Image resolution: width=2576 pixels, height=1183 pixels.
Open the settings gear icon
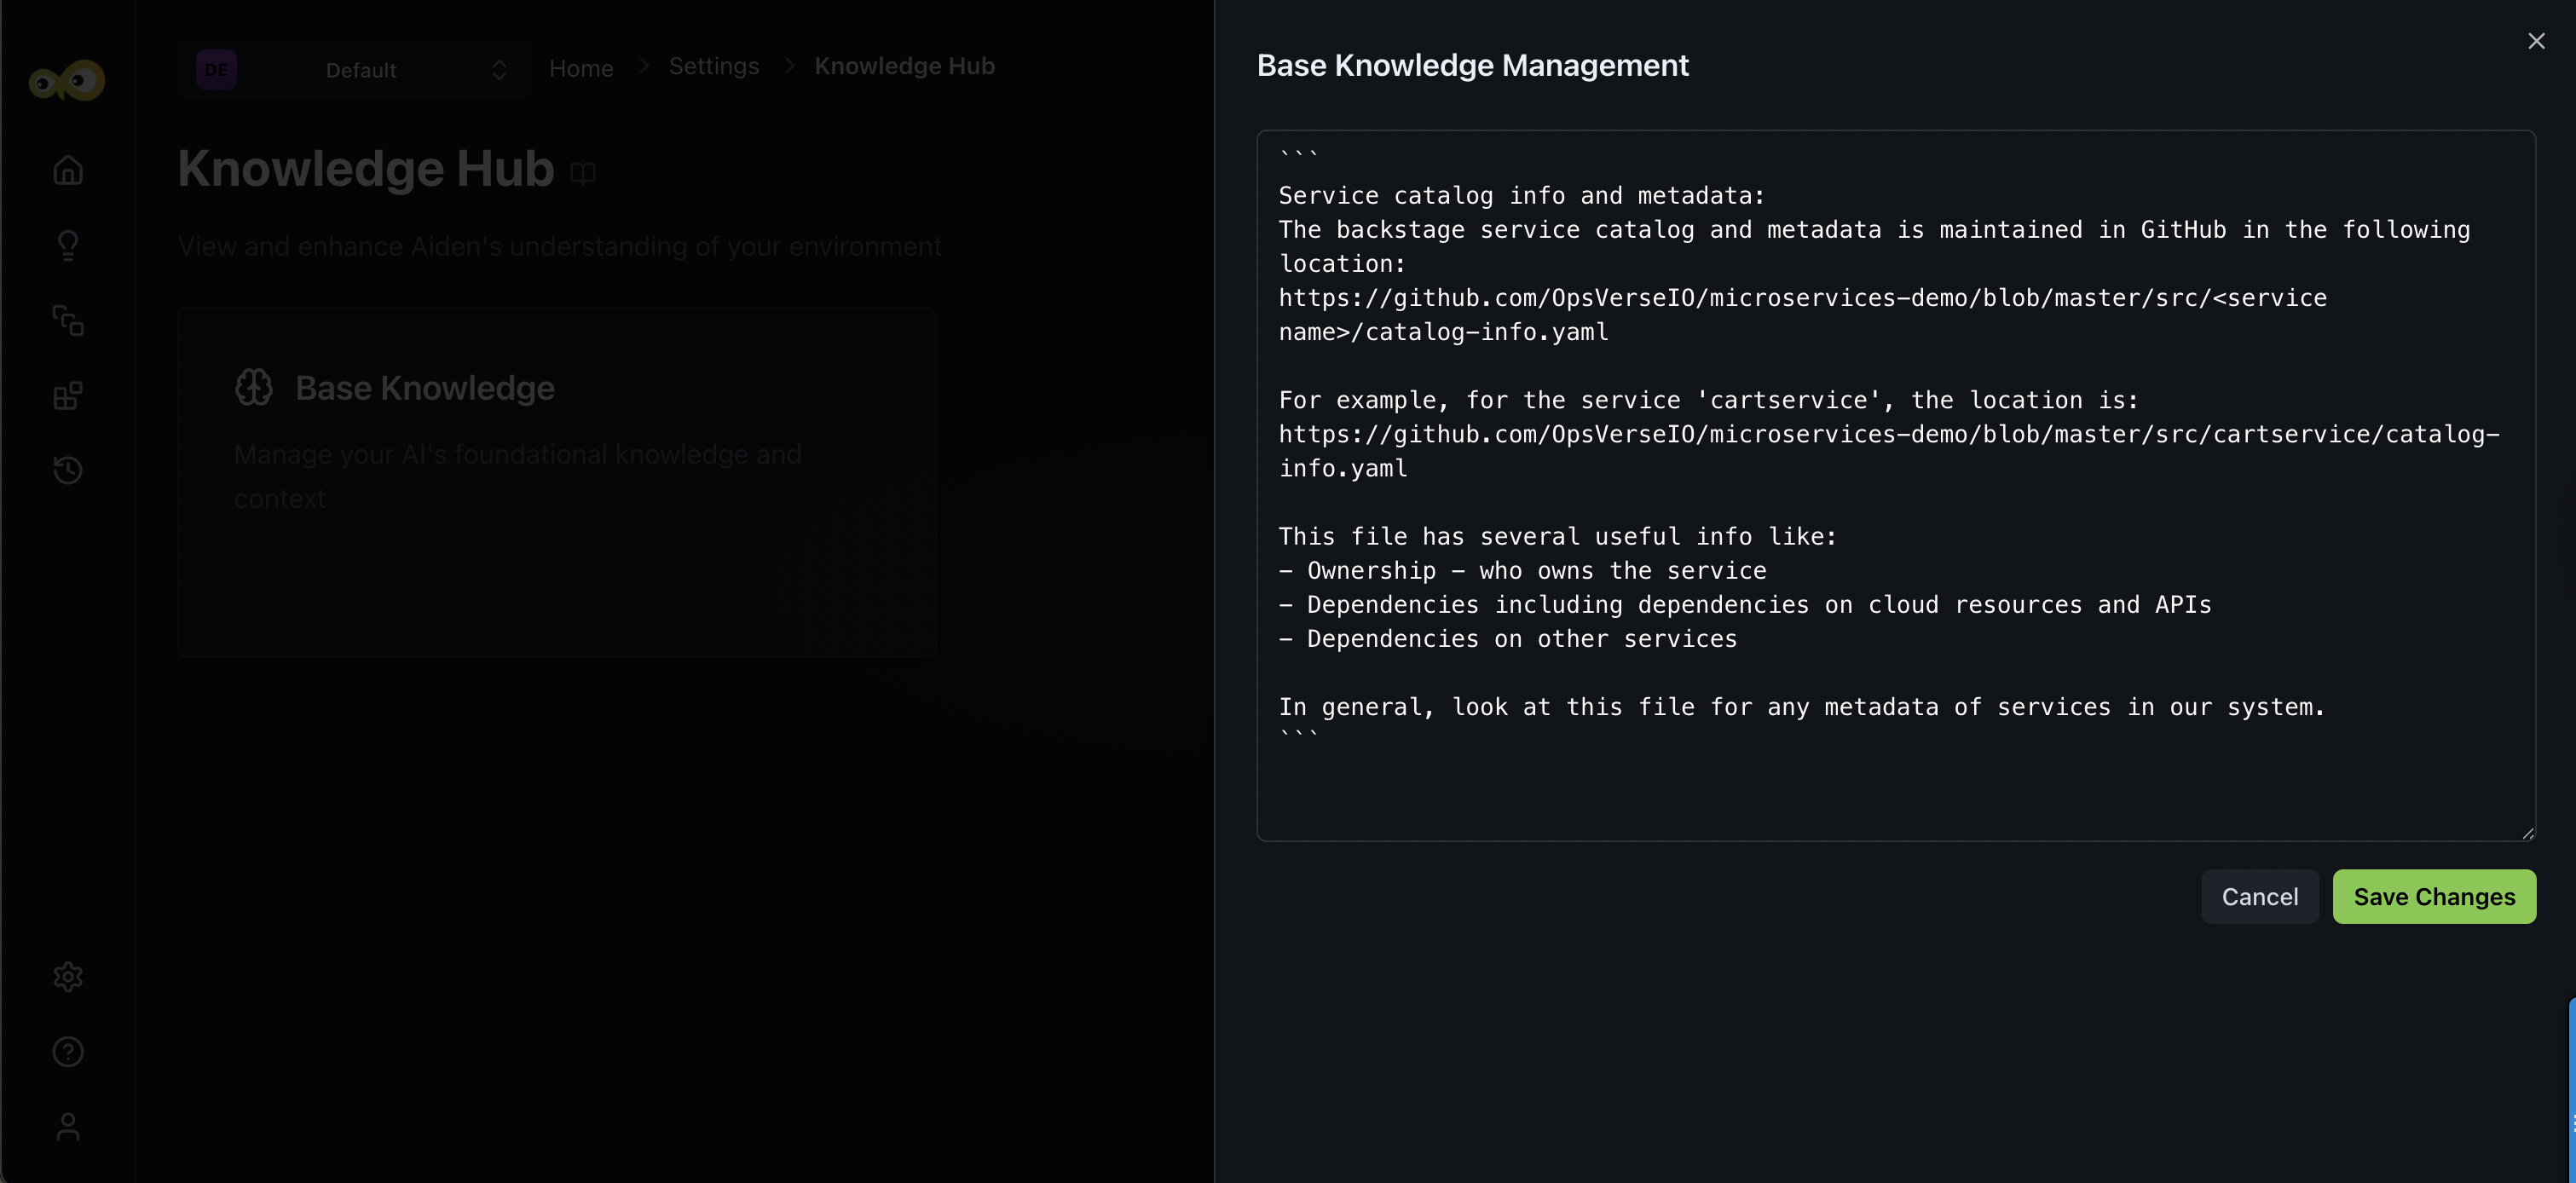tap(68, 976)
